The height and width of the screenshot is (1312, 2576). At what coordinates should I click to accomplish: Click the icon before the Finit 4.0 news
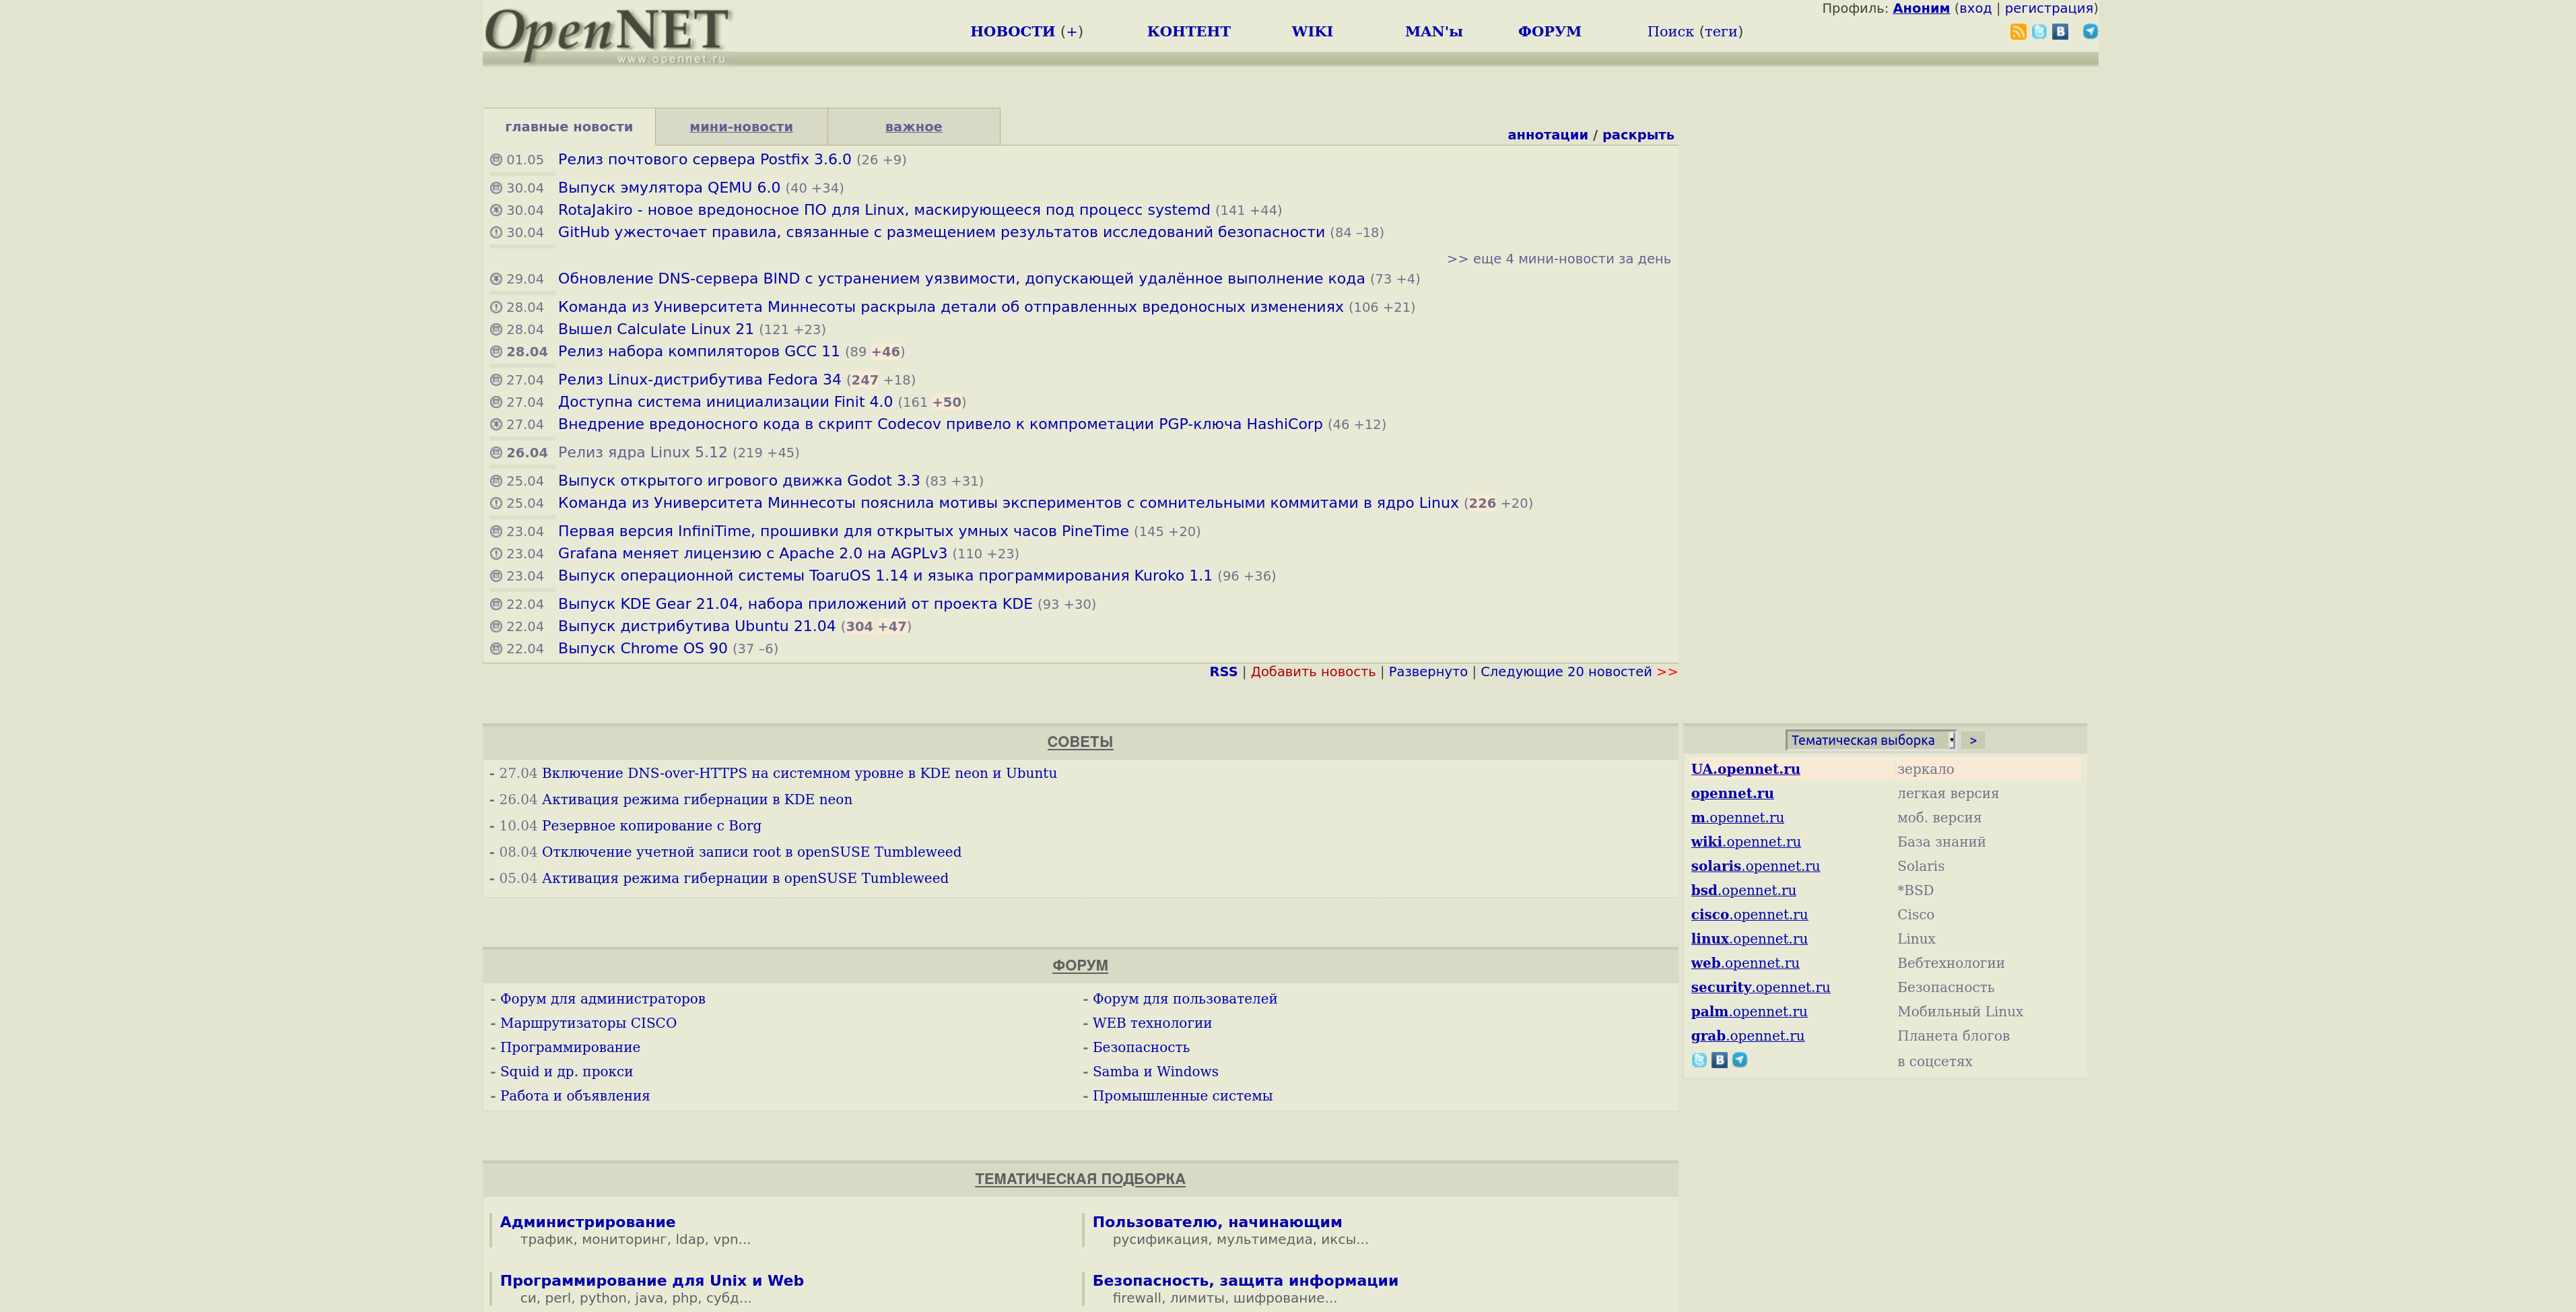point(496,402)
